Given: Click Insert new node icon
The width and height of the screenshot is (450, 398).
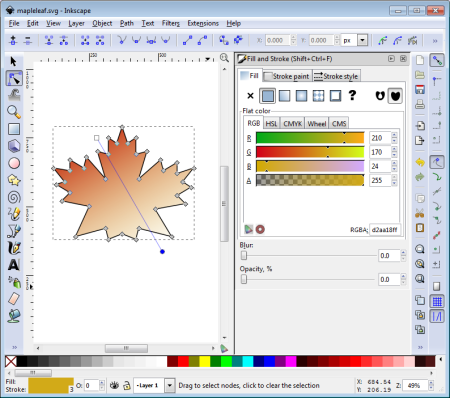Looking at the screenshot, I should (13, 41).
